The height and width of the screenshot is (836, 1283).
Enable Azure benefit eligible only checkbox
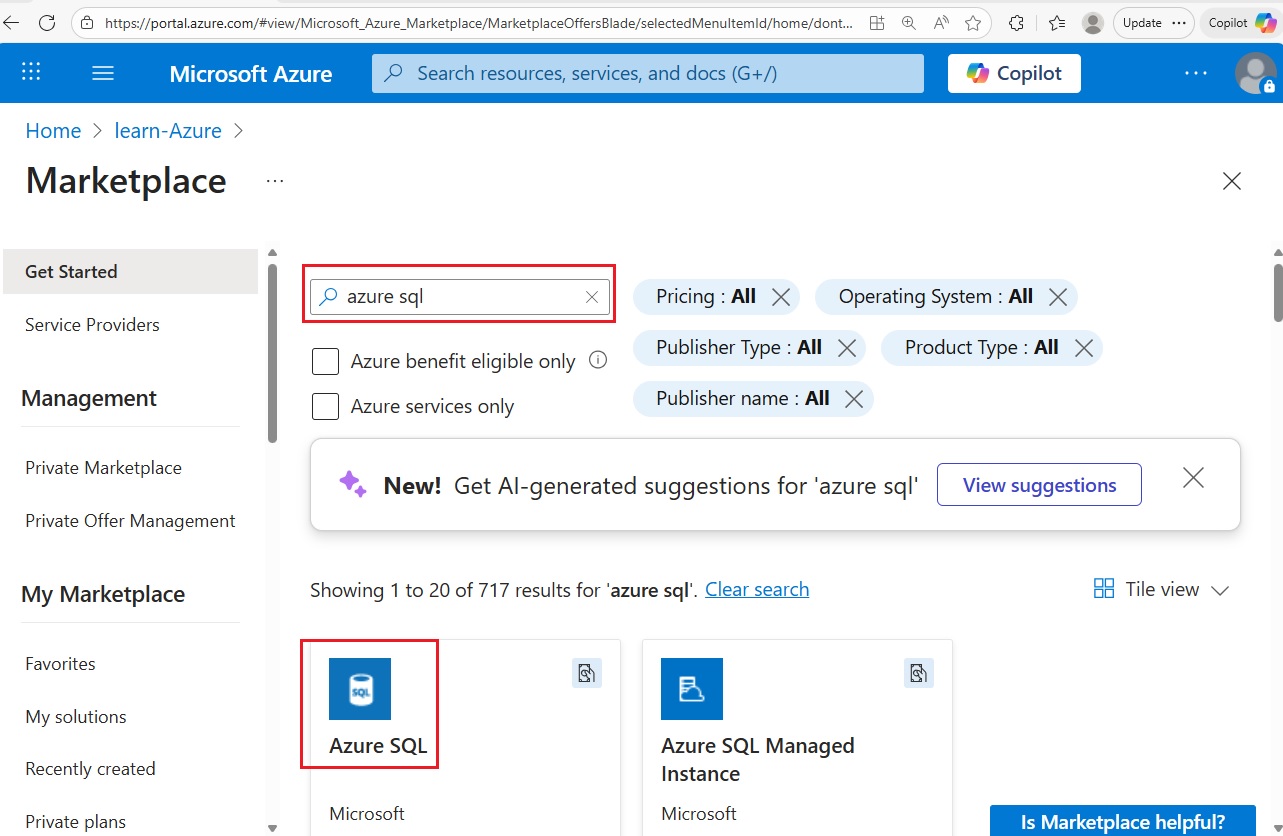[325, 361]
